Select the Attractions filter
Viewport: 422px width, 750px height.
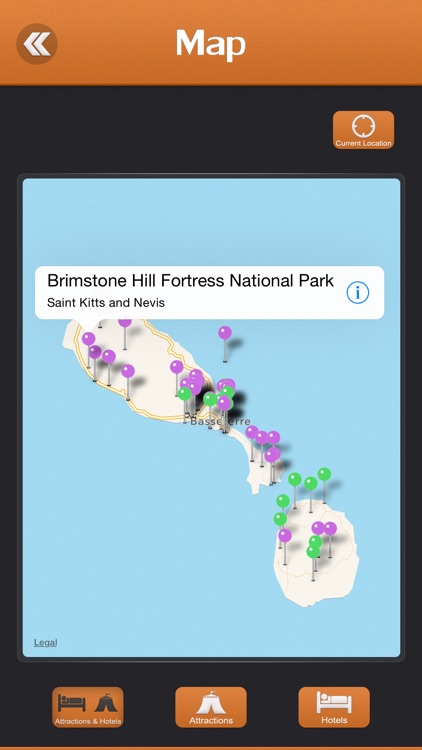[x=211, y=707]
